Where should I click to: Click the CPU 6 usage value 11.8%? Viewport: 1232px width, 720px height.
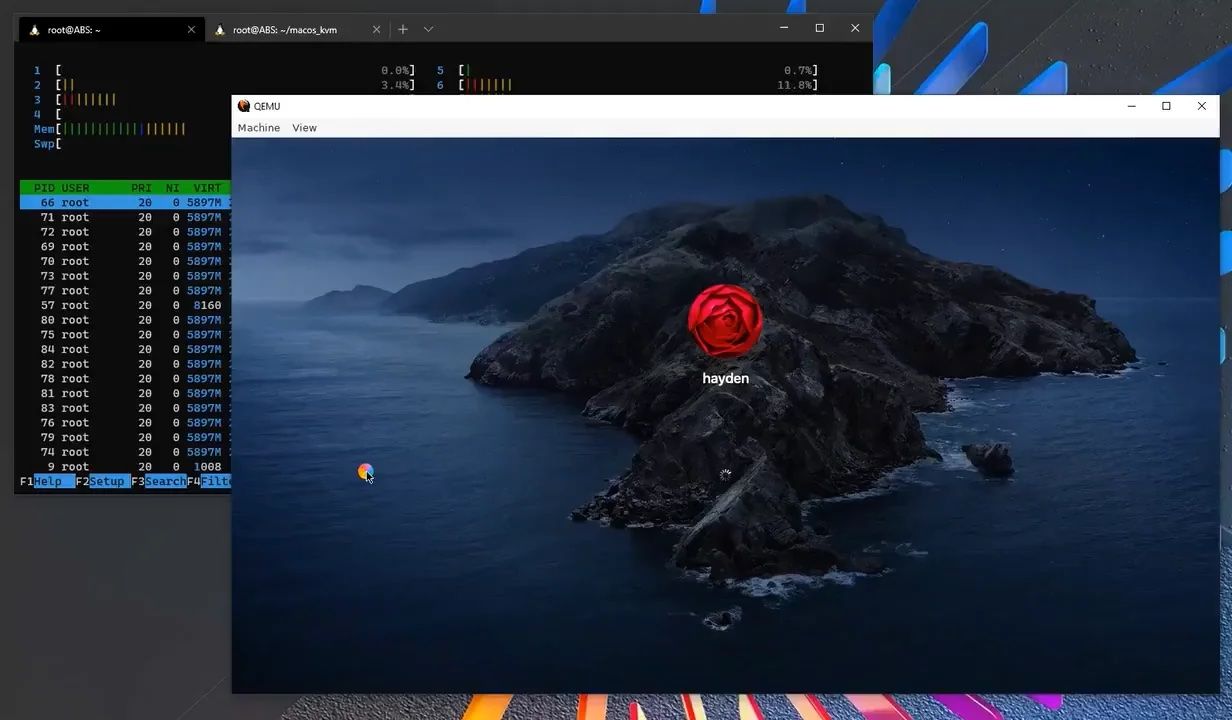pos(795,85)
